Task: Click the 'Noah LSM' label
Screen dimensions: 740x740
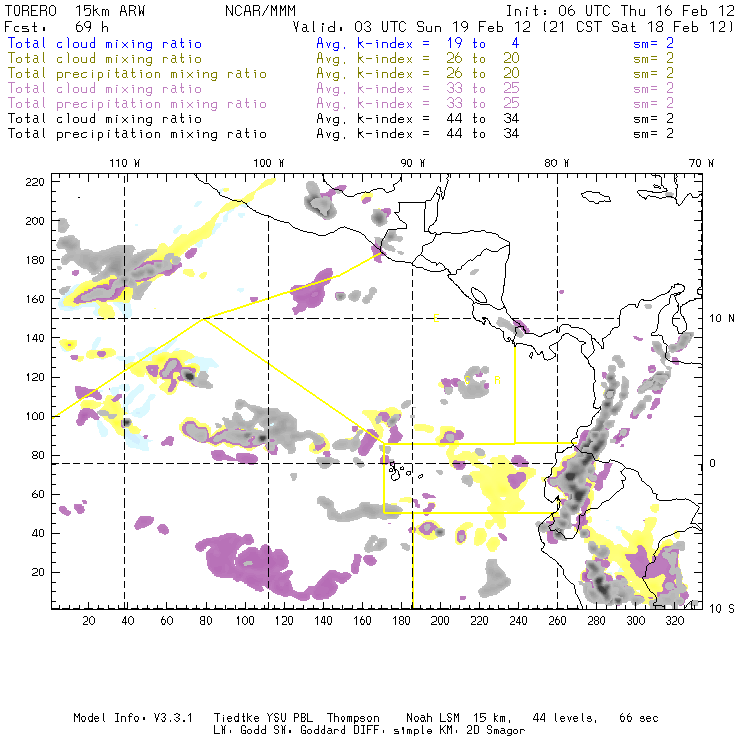Action: tap(433, 718)
